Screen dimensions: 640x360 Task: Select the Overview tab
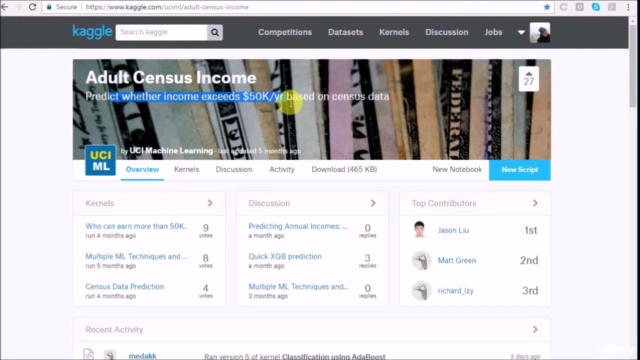[142, 169]
